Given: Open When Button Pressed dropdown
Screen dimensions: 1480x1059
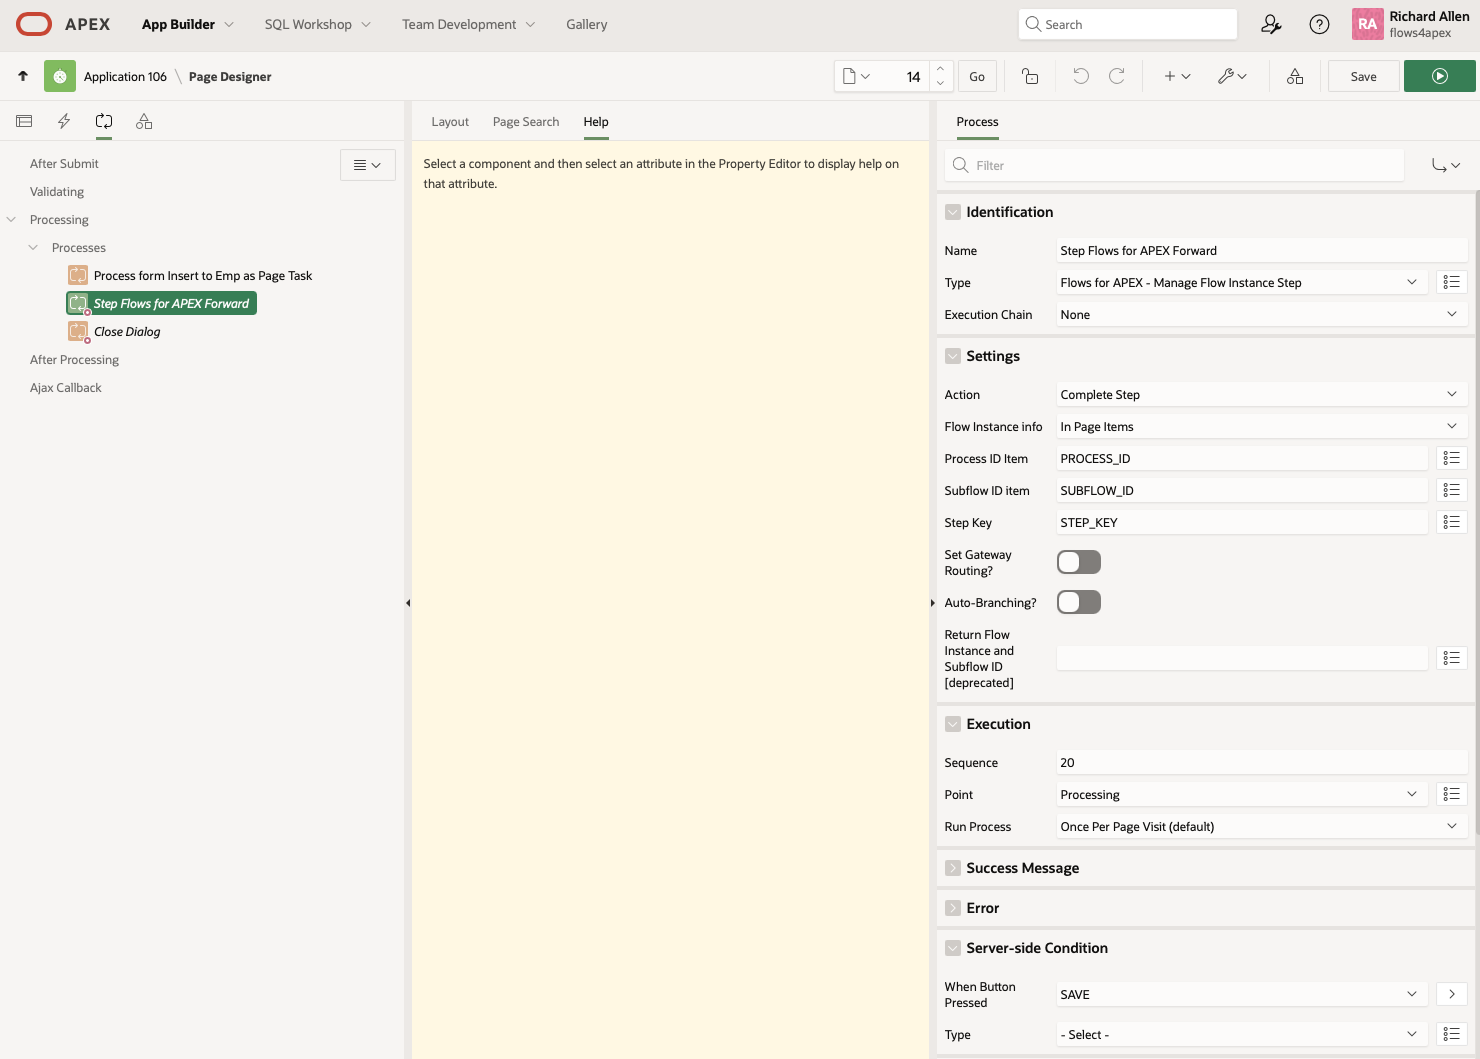Looking at the screenshot, I should pos(1242,994).
